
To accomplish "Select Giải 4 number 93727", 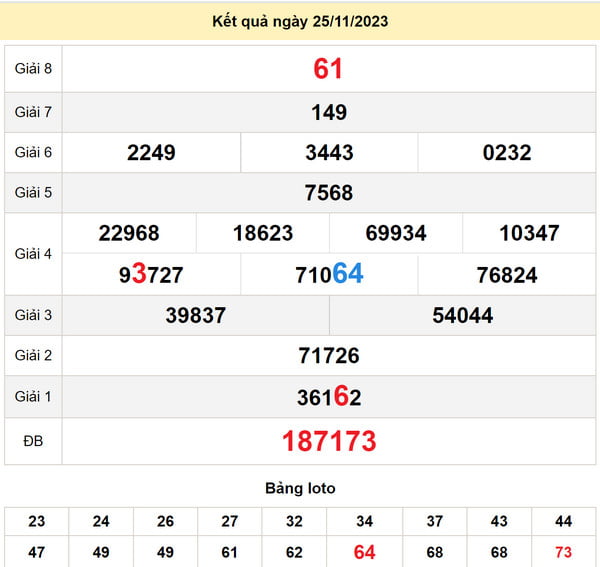I will tap(151, 275).
